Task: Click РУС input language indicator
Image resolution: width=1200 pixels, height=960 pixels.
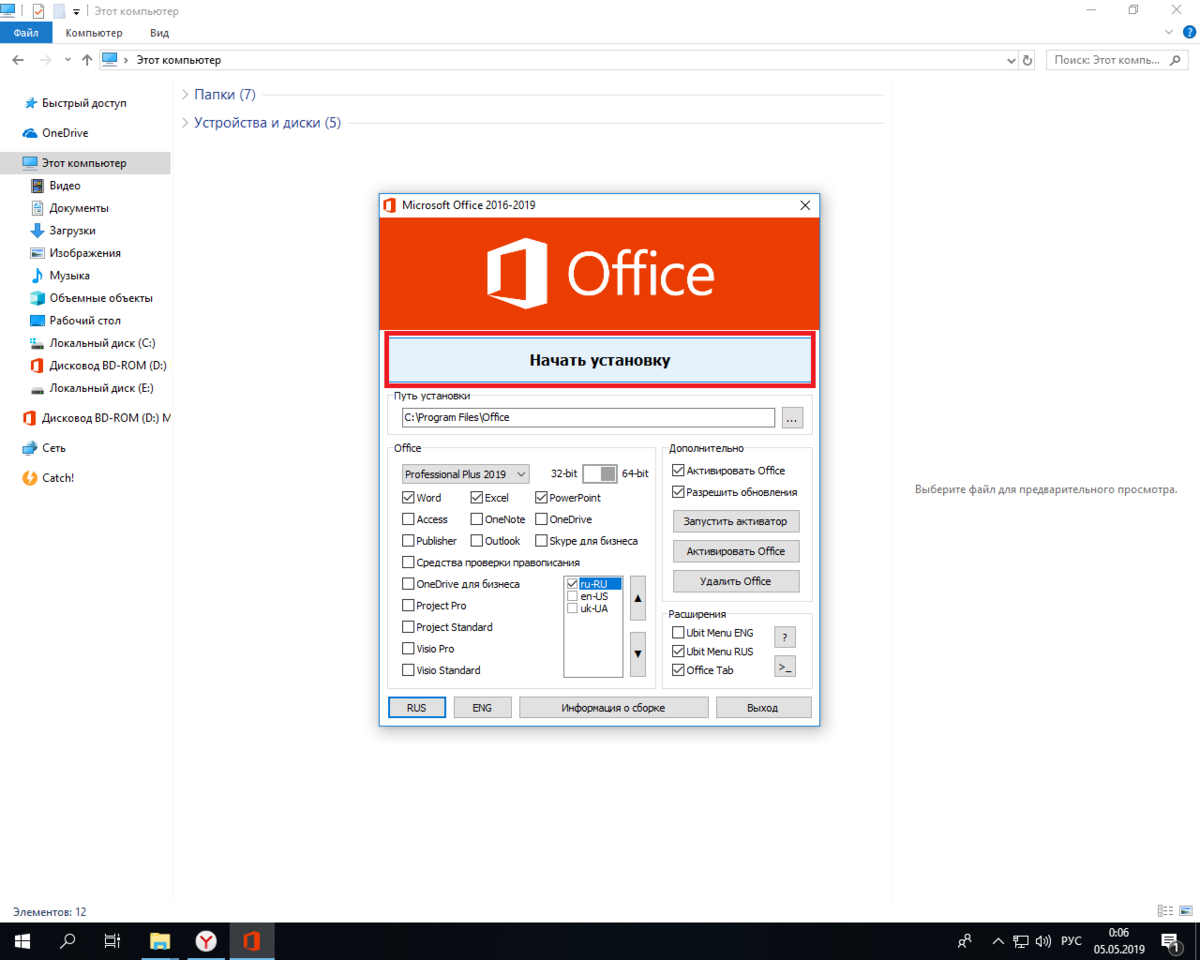Action: click(1071, 941)
